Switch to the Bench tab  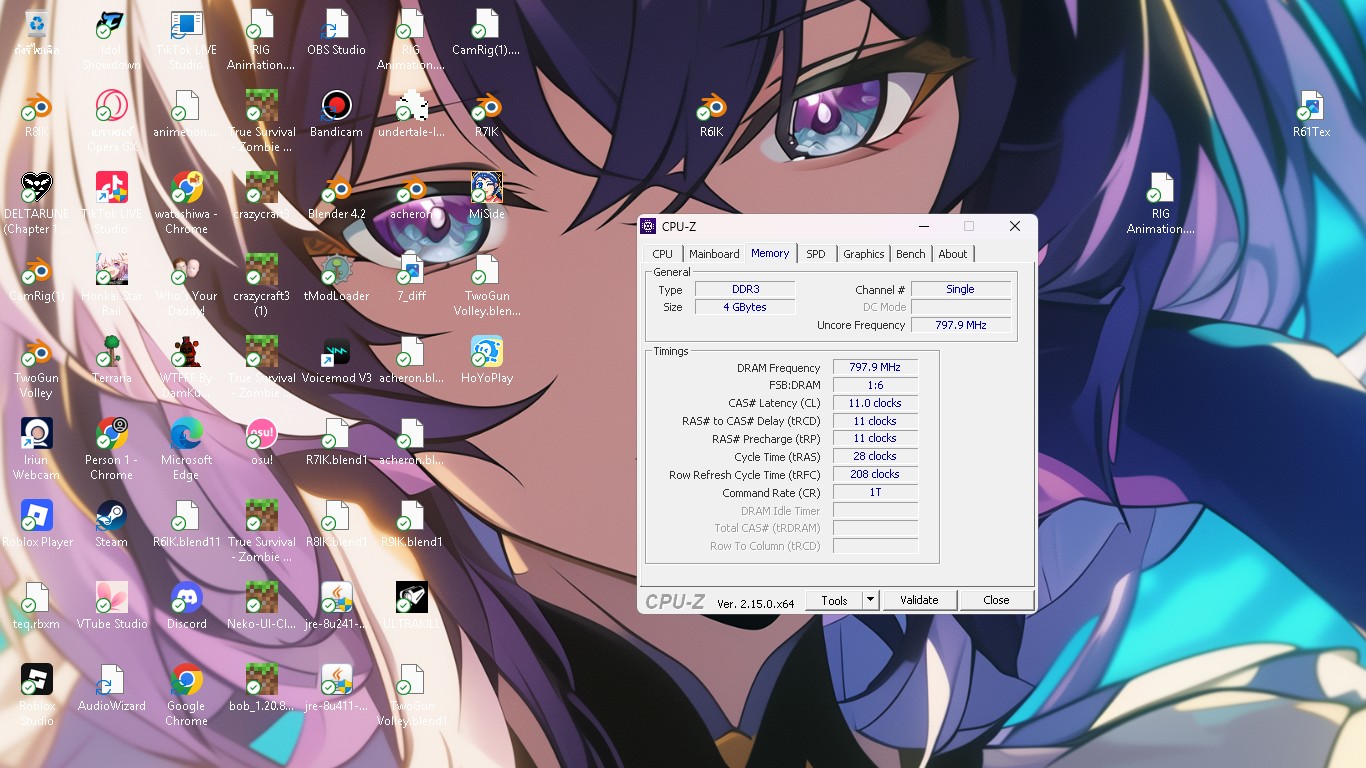pyautogui.click(x=910, y=254)
